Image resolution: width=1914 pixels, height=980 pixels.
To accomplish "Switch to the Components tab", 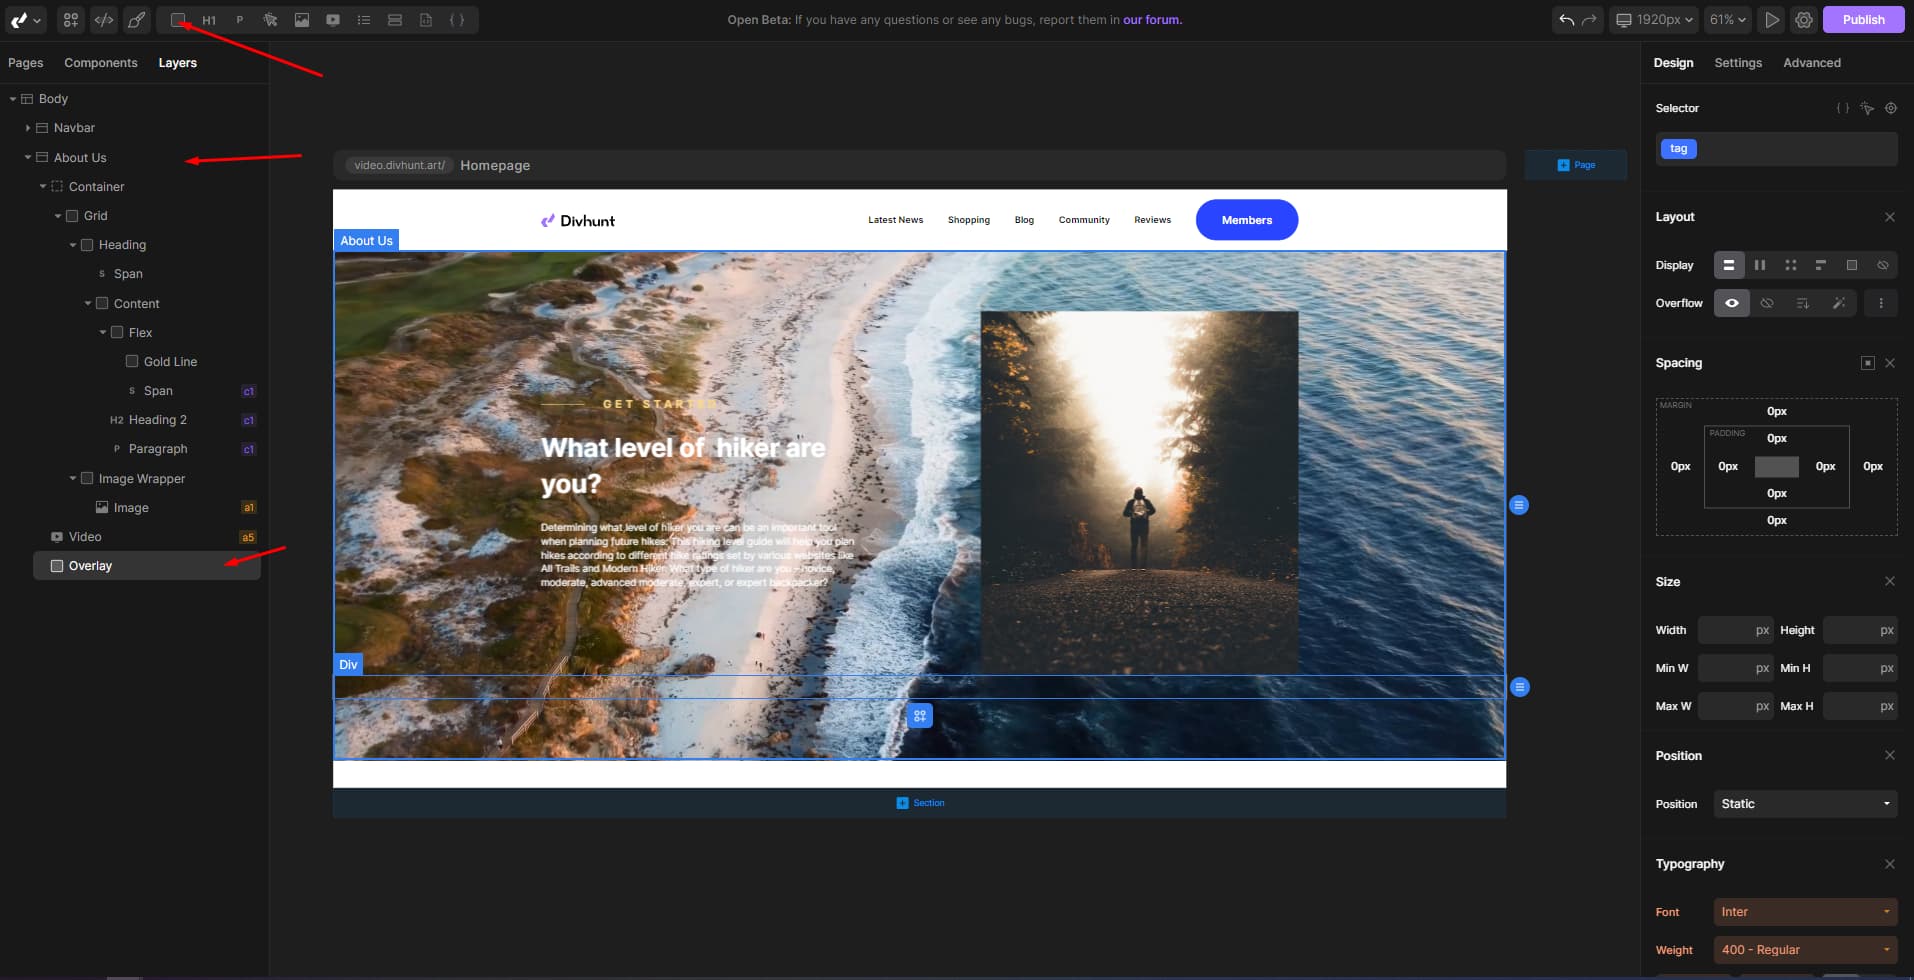I will click(101, 62).
